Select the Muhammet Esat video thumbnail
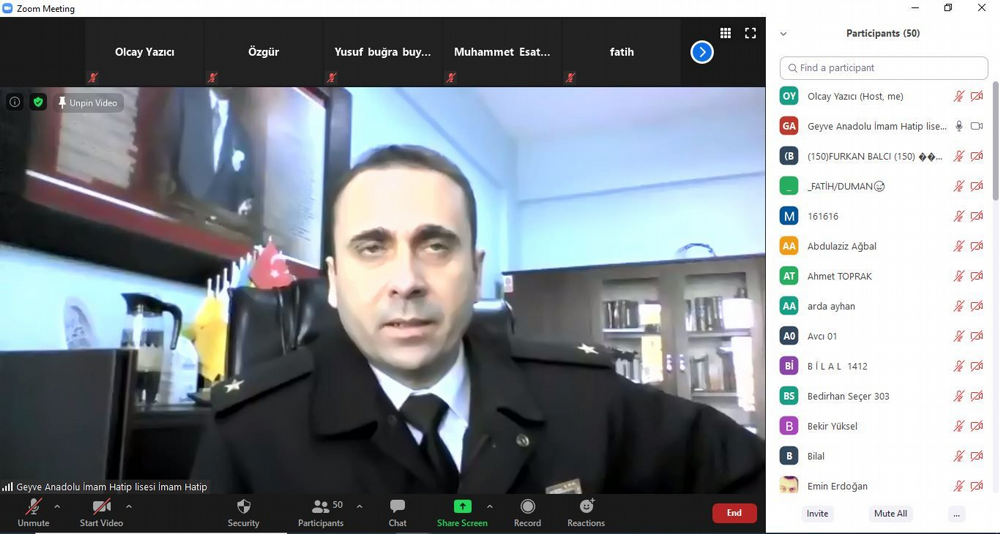 (502, 52)
